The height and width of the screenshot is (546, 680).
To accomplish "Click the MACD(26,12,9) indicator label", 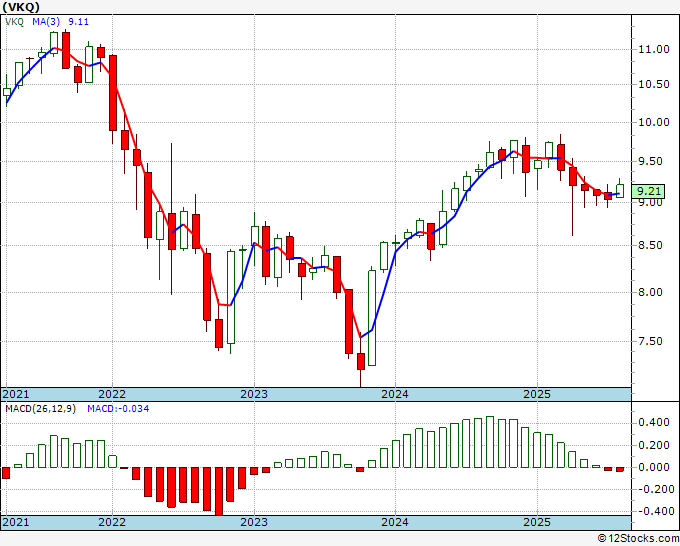I will click(x=40, y=409).
